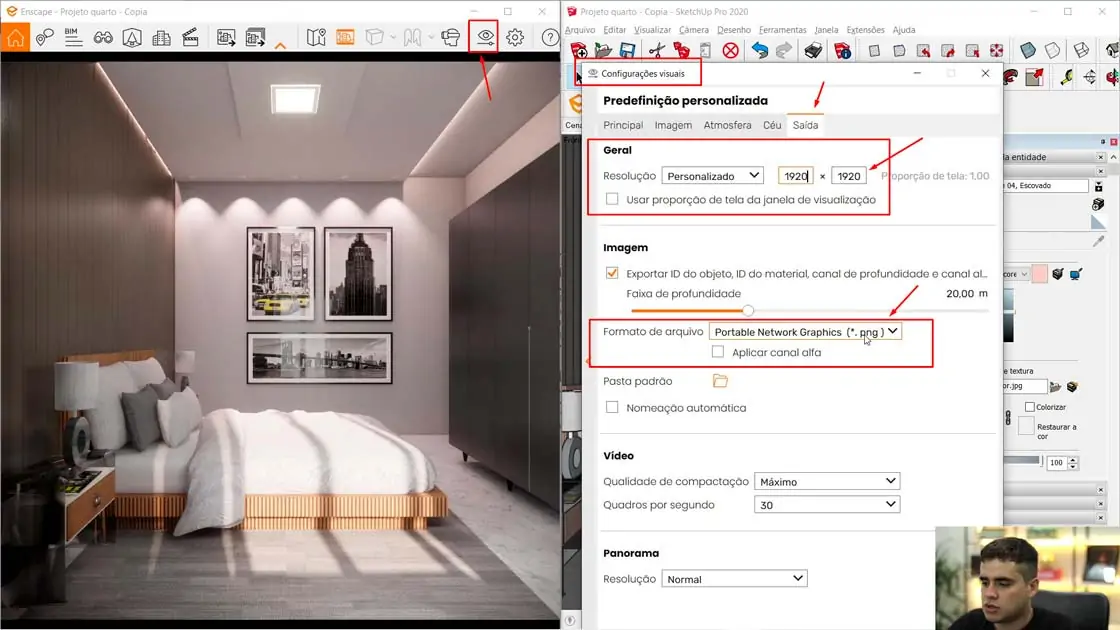Open SketchUp Arquivo menu
This screenshot has width=1120, height=630.
pyautogui.click(x=579, y=30)
